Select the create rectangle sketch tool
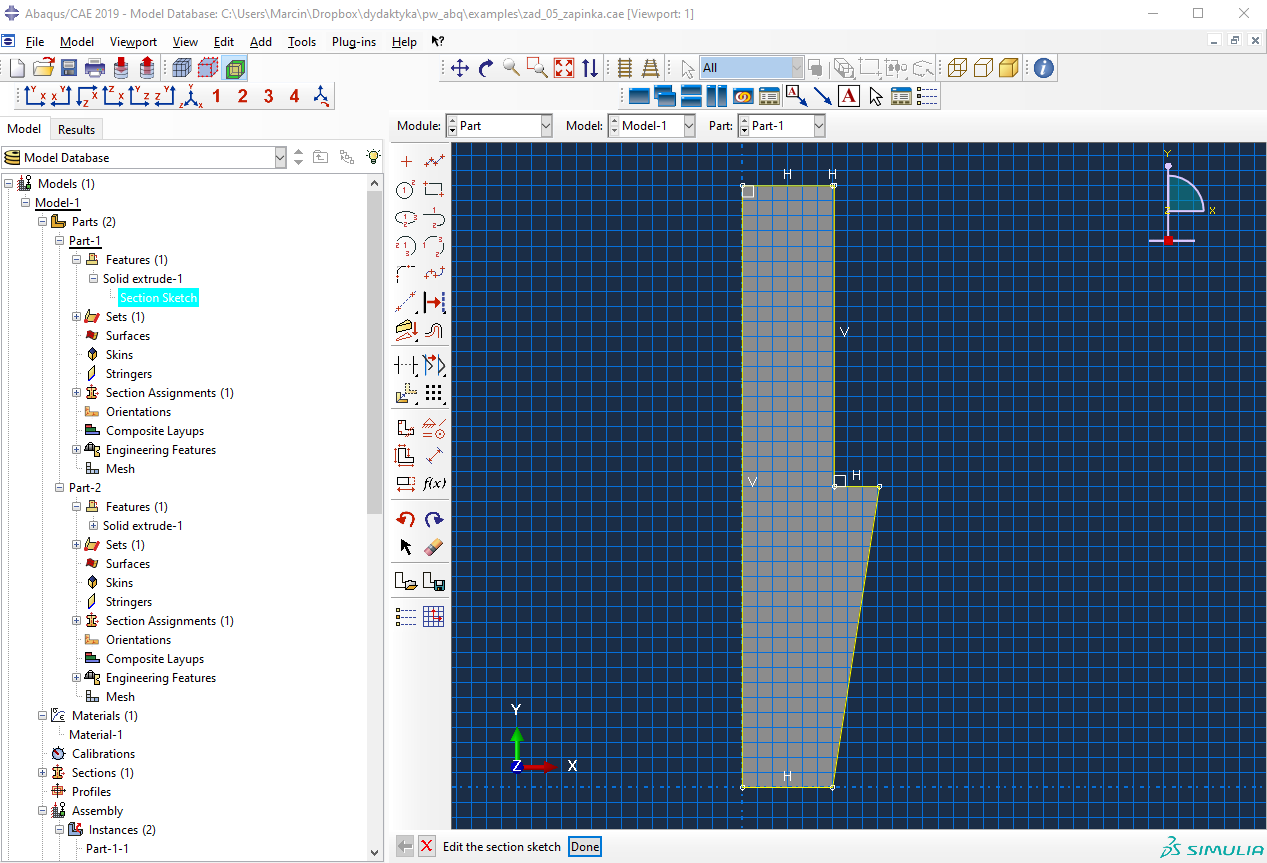The width and height of the screenshot is (1267, 863). pyautogui.click(x=433, y=190)
